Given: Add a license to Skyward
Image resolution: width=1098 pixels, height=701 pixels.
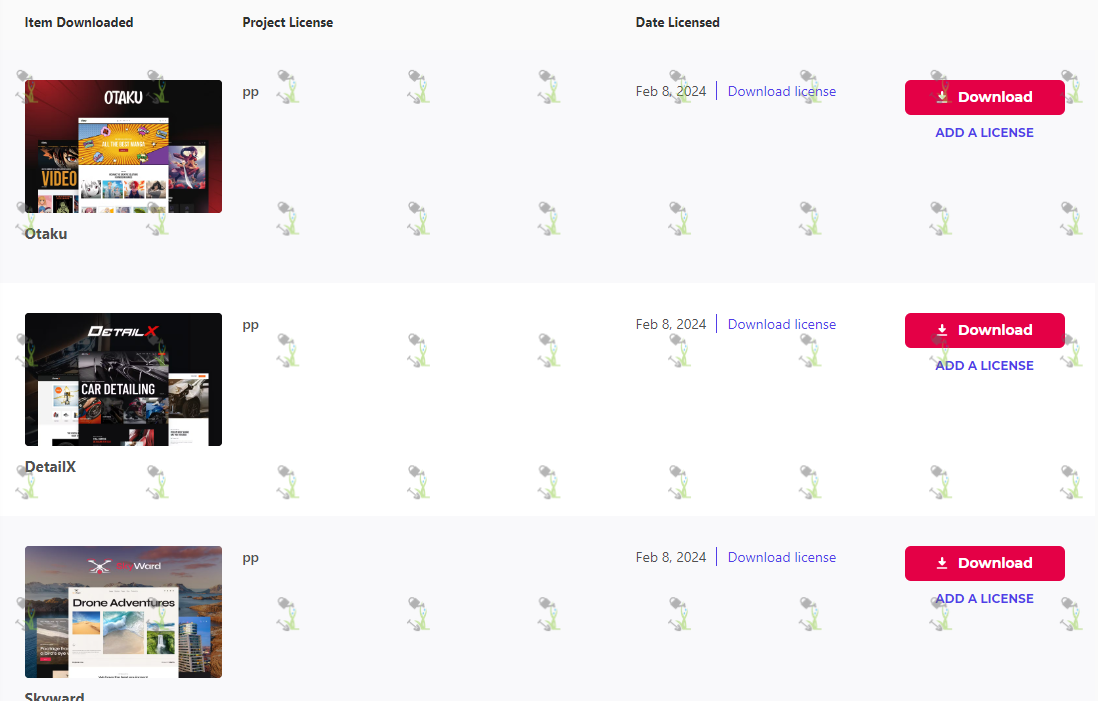Looking at the screenshot, I should [x=984, y=599].
